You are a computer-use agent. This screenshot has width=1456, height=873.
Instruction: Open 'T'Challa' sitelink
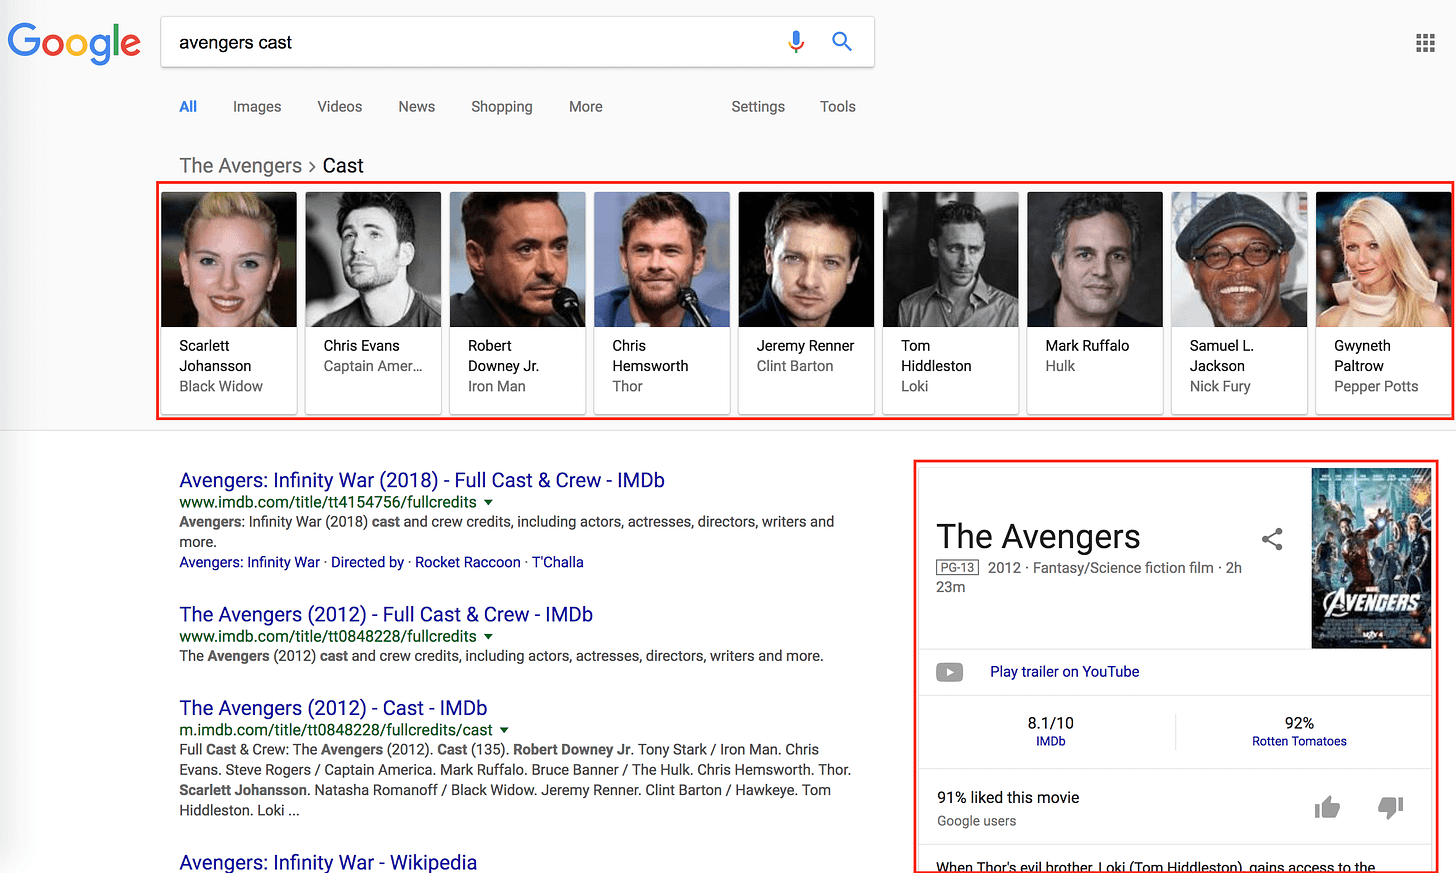point(557,563)
